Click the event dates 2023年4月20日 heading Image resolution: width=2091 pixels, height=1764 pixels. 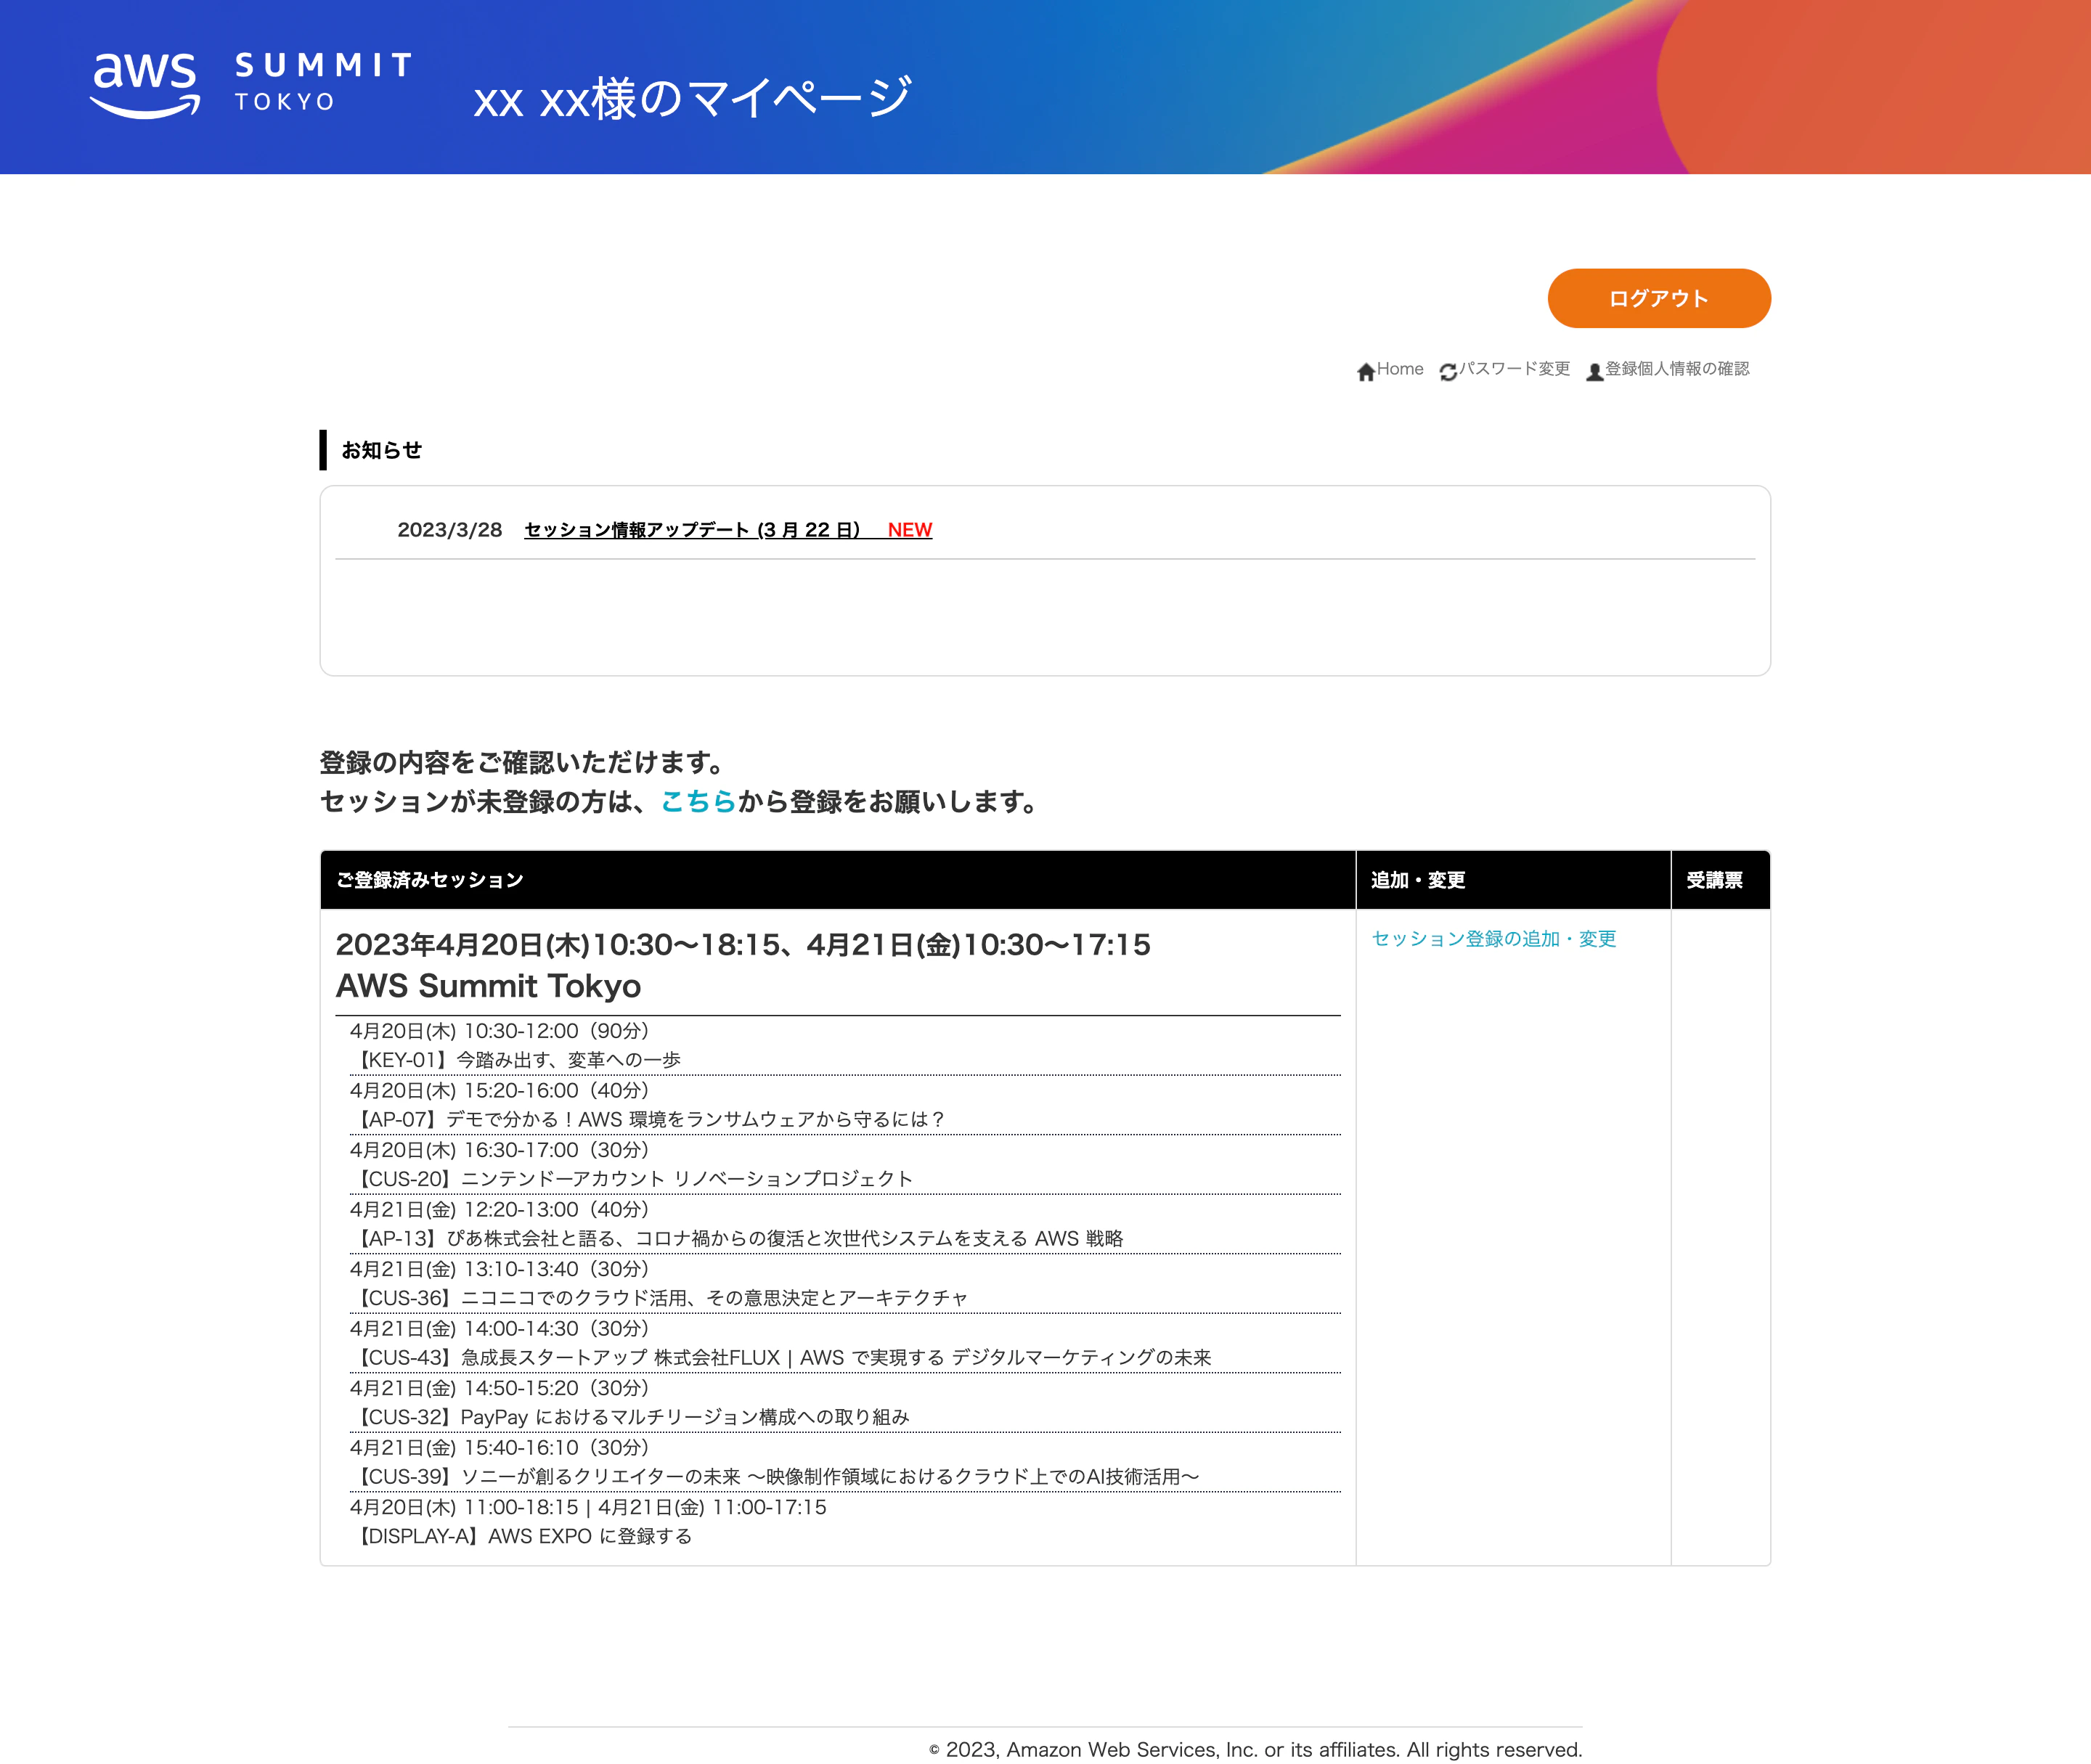click(743, 945)
